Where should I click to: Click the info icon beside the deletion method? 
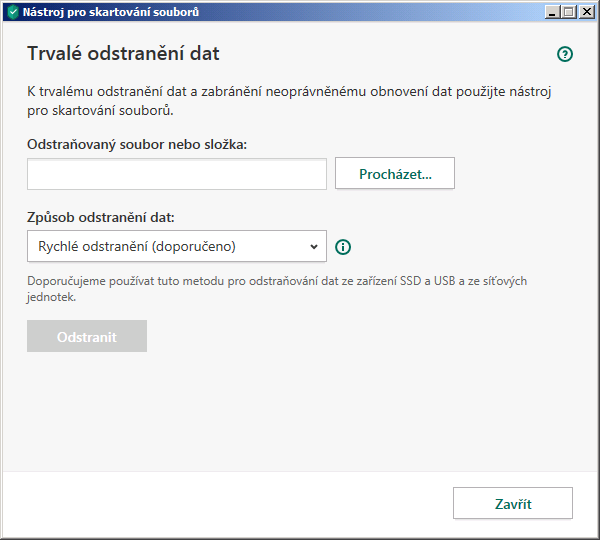tap(343, 247)
